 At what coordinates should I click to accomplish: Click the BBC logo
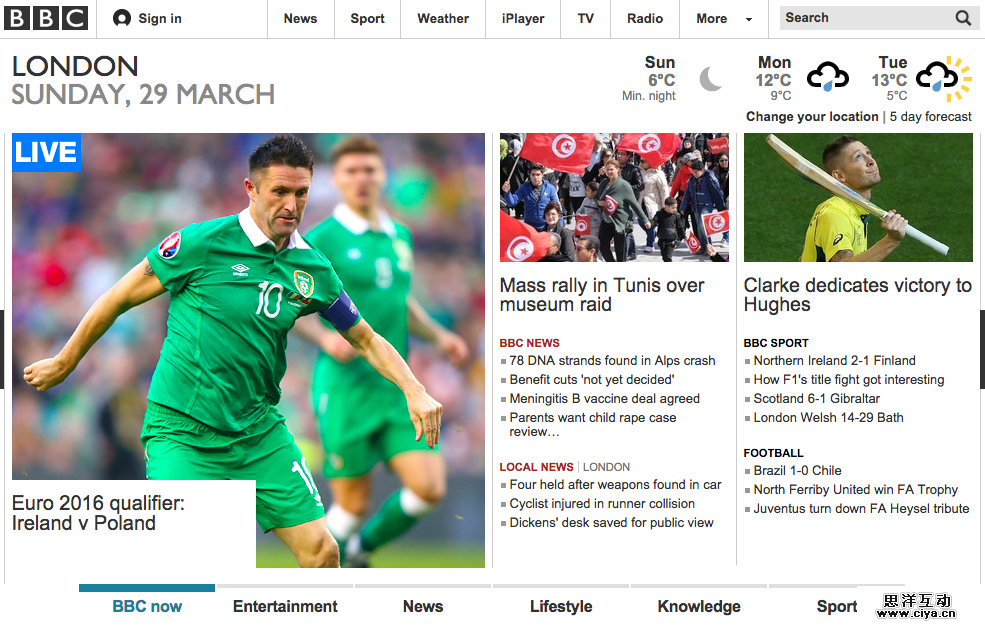point(46,18)
